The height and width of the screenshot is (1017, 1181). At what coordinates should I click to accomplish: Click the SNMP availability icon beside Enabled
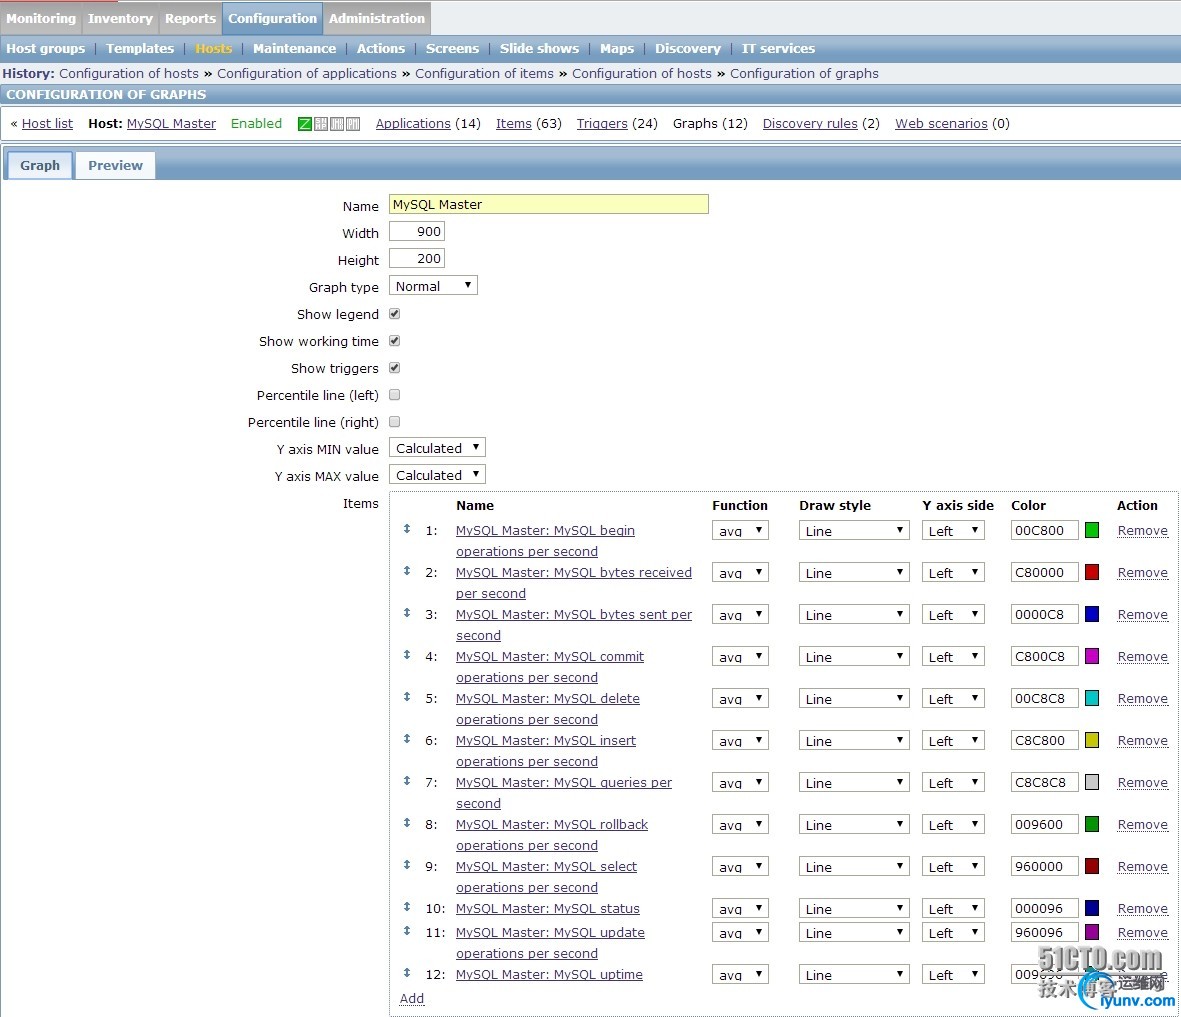(x=321, y=124)
